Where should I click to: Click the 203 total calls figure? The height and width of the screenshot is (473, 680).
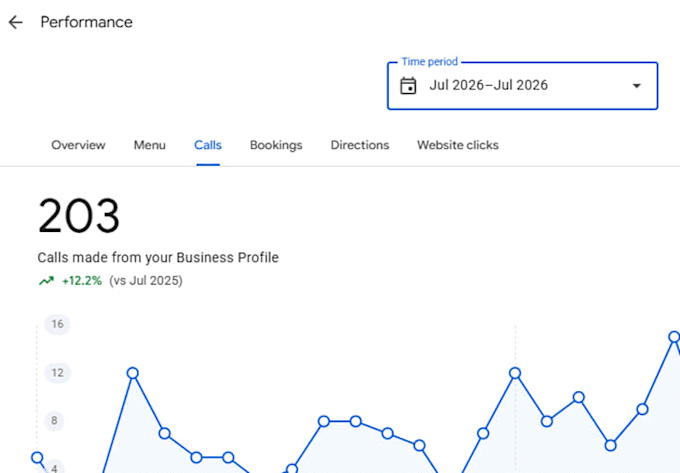(78, 215)
